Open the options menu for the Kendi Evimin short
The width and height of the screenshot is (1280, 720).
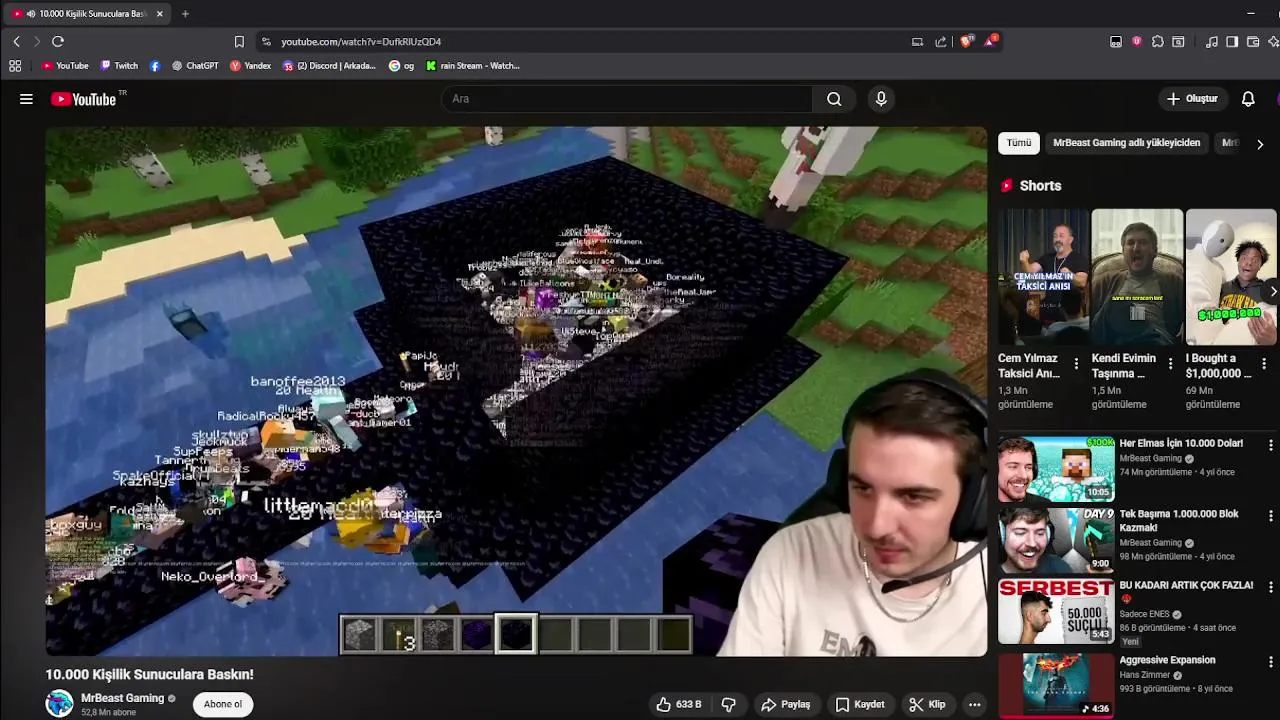[1170, 364]
